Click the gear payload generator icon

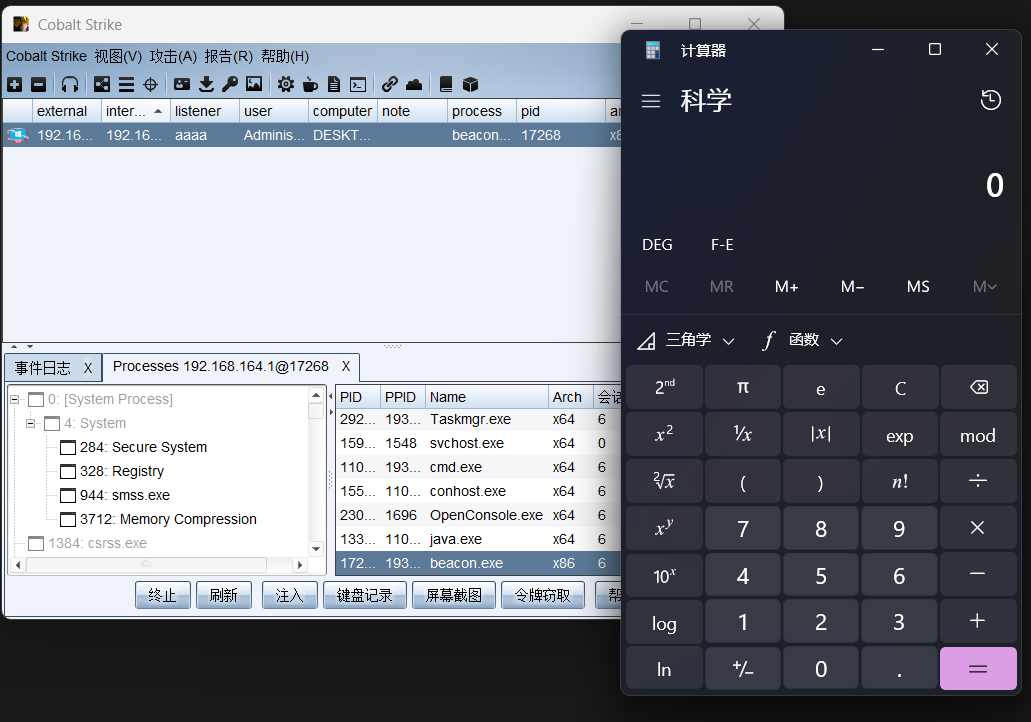[x=286, y=84]
